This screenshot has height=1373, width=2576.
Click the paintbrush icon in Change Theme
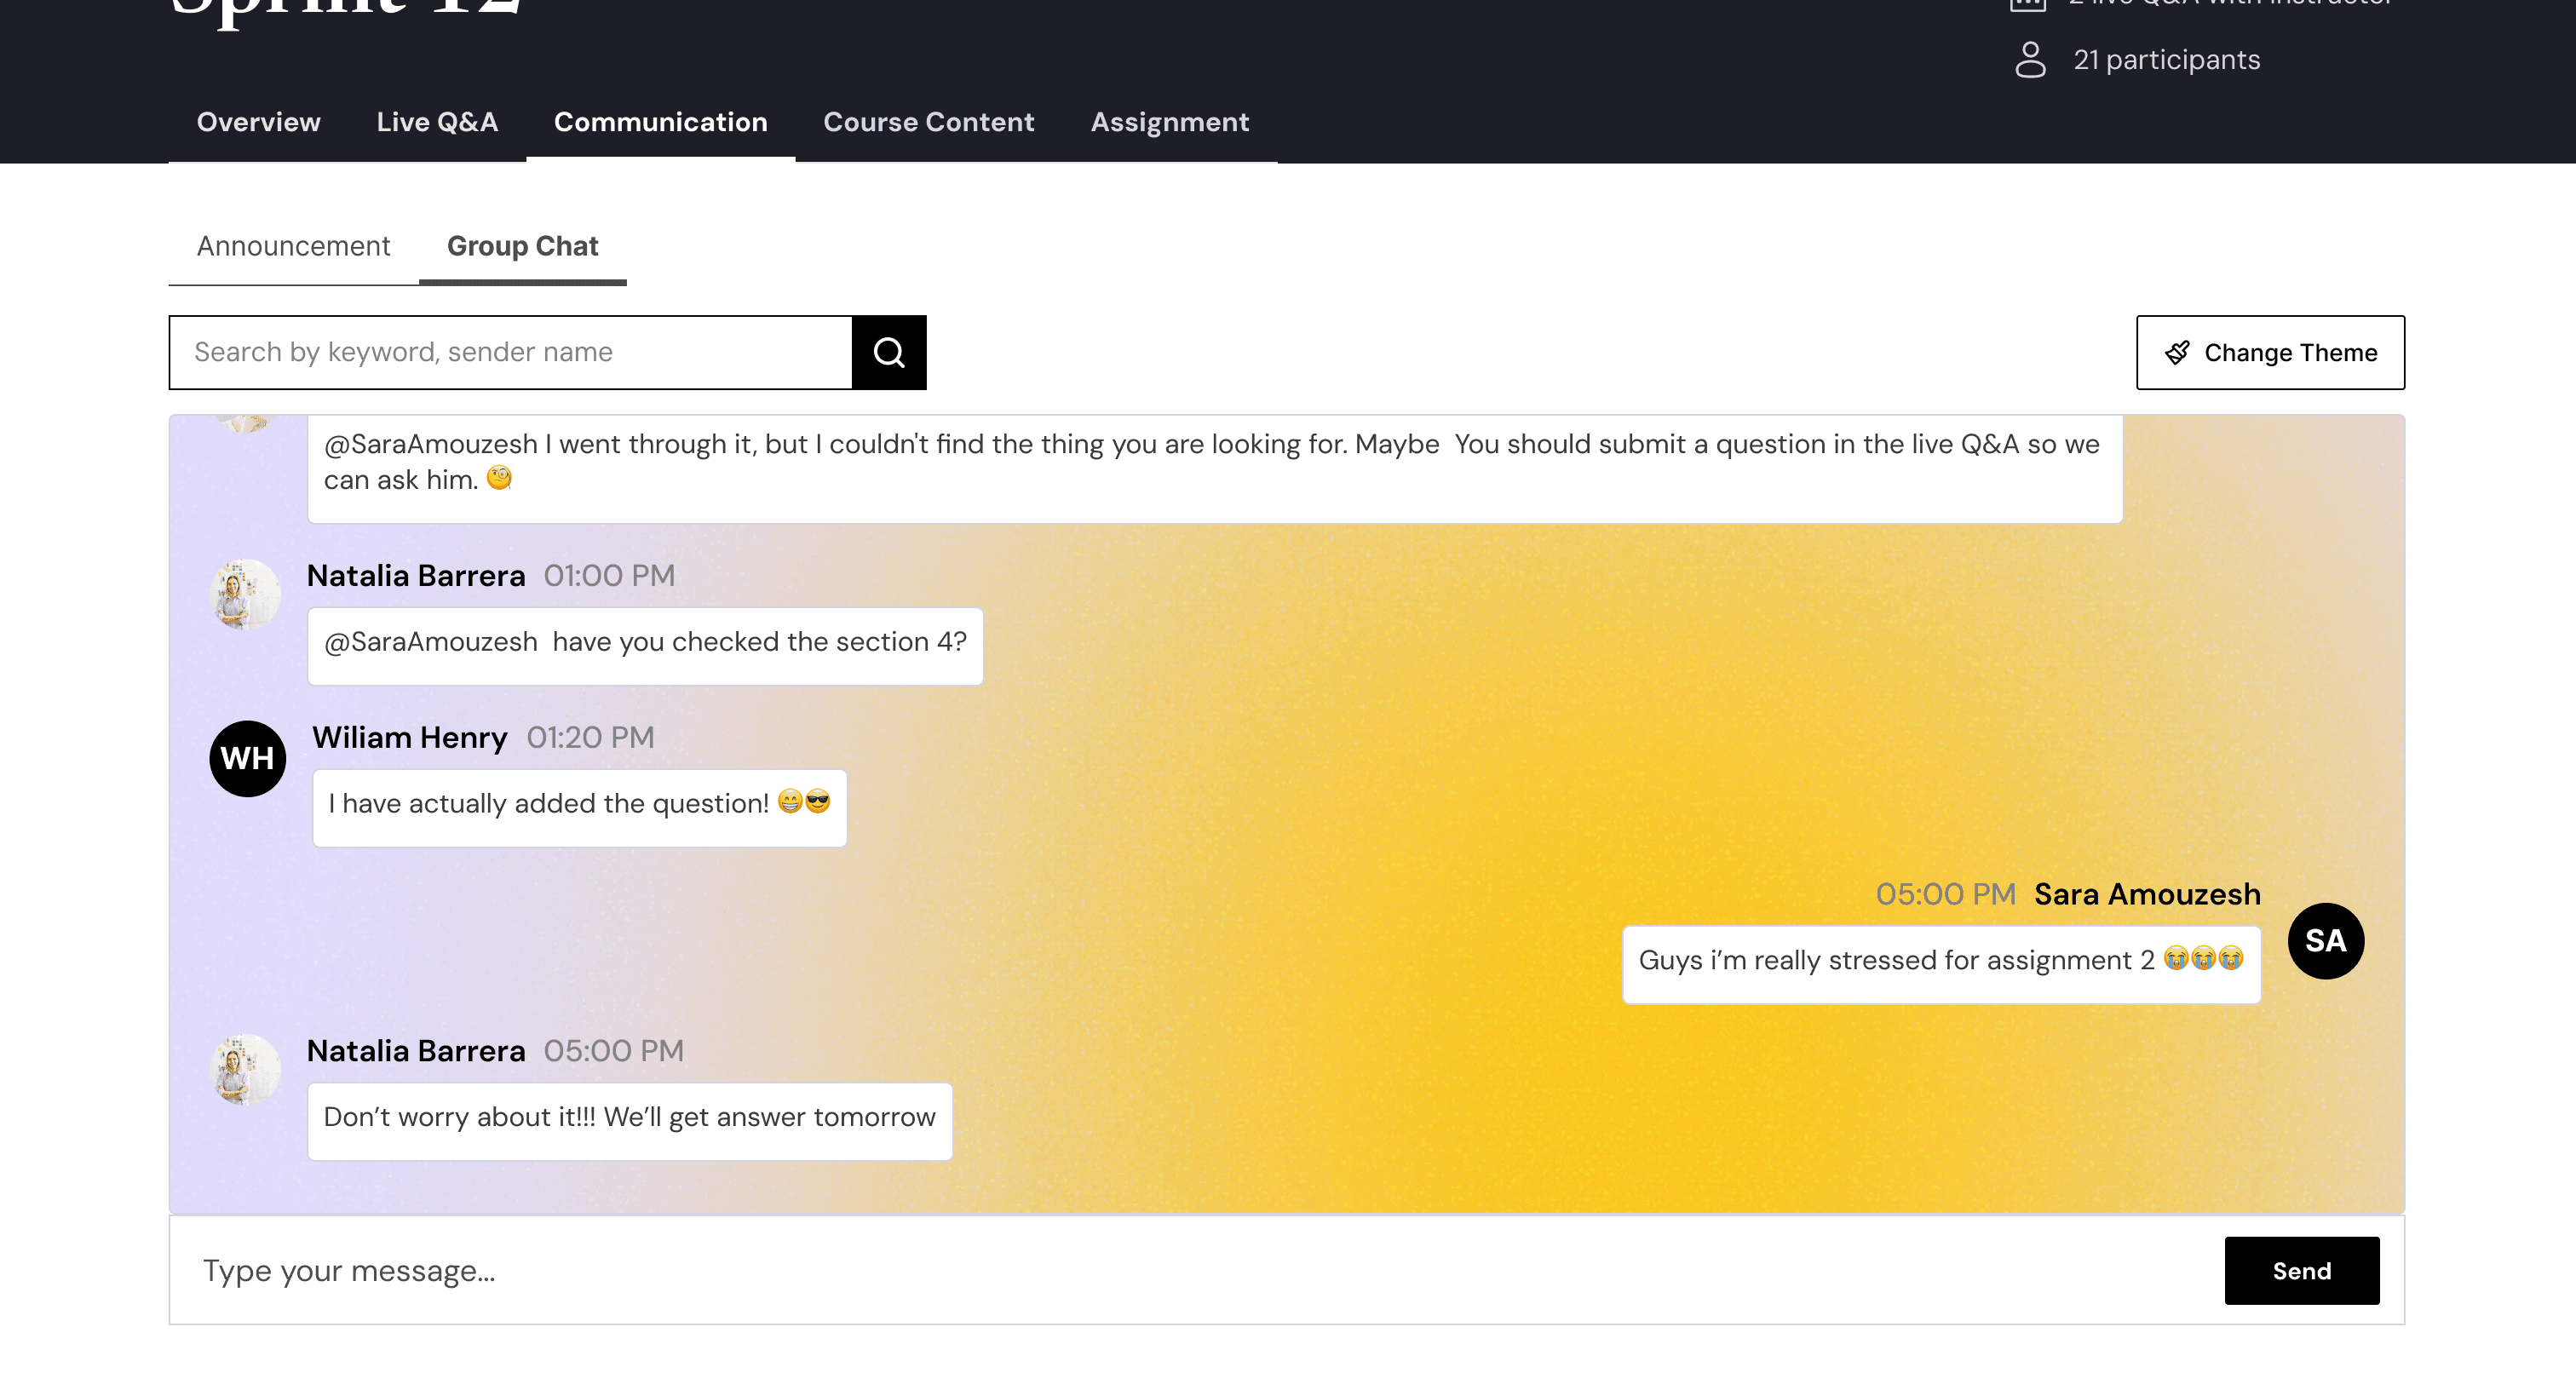[x=2177, y=353]
